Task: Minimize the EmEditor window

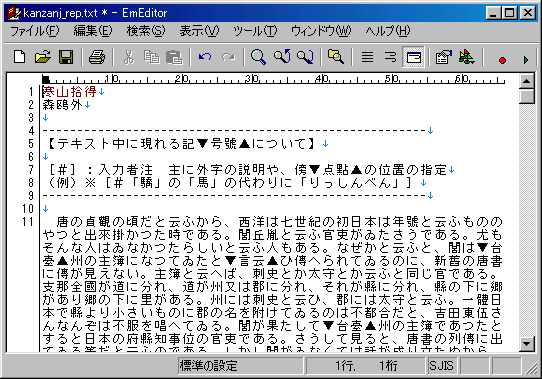Action: click(493, 13)
